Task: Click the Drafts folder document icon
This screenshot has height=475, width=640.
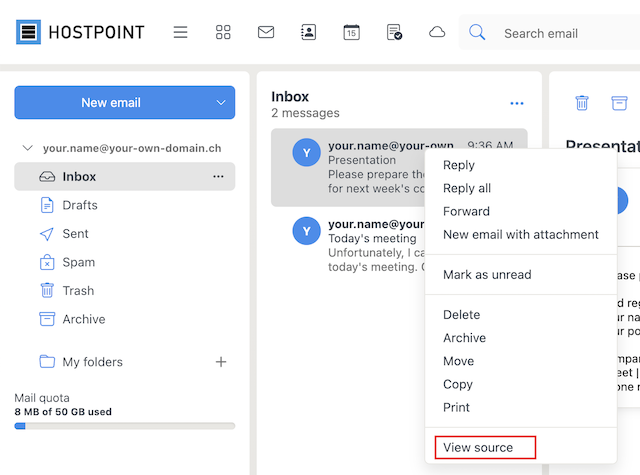Action: [47, 205]
